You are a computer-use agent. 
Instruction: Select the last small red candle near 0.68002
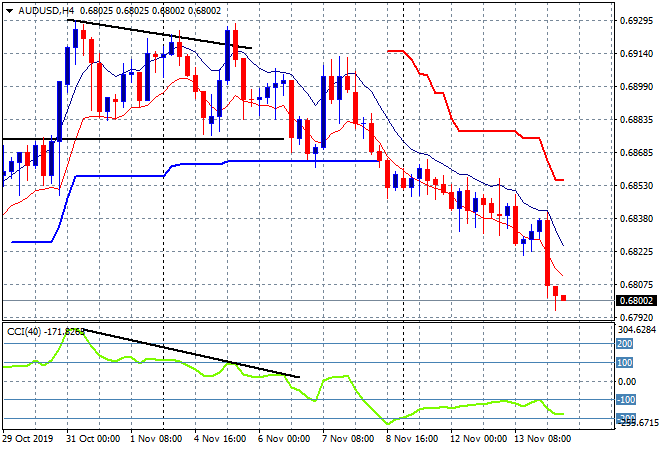564,298
